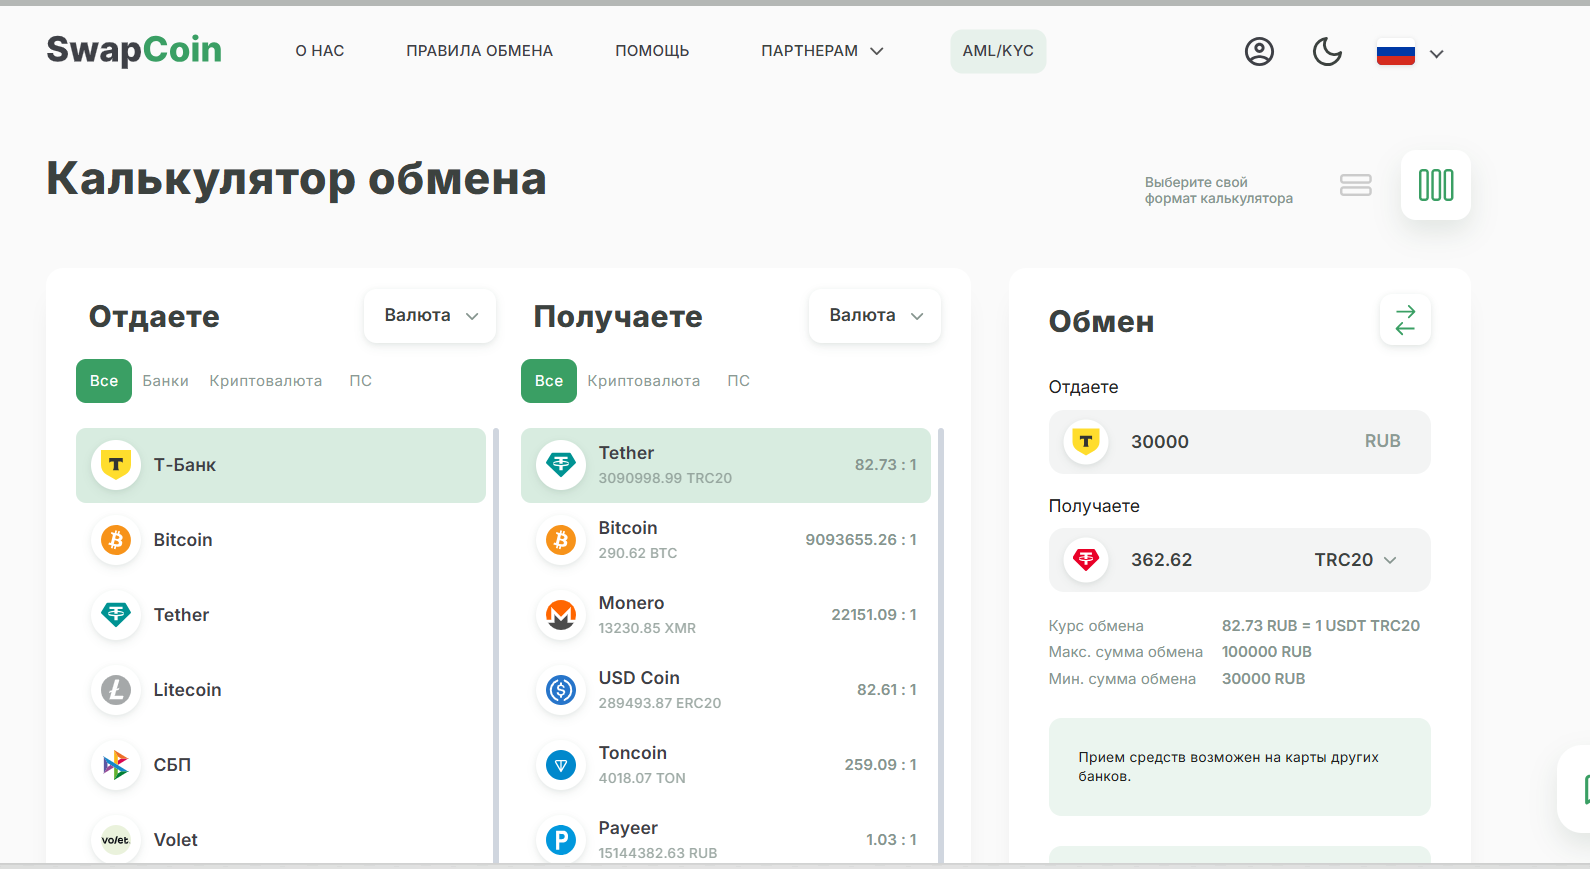
Task: Expand the ПАРТНЕРАМ dropdown menu
Action: tap(822, 51)
